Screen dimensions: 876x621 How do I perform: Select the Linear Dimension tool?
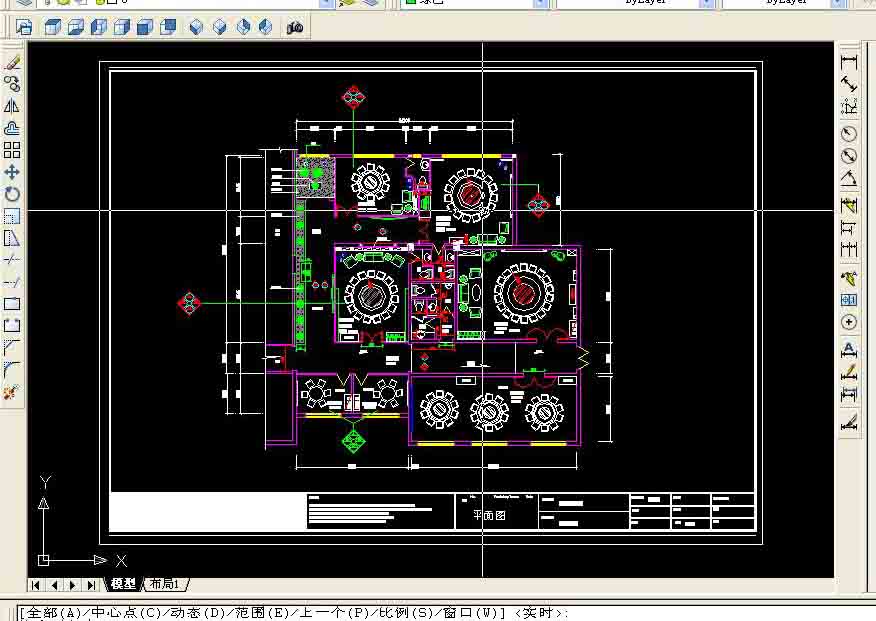pyautogui.click(x=849, y=61)
